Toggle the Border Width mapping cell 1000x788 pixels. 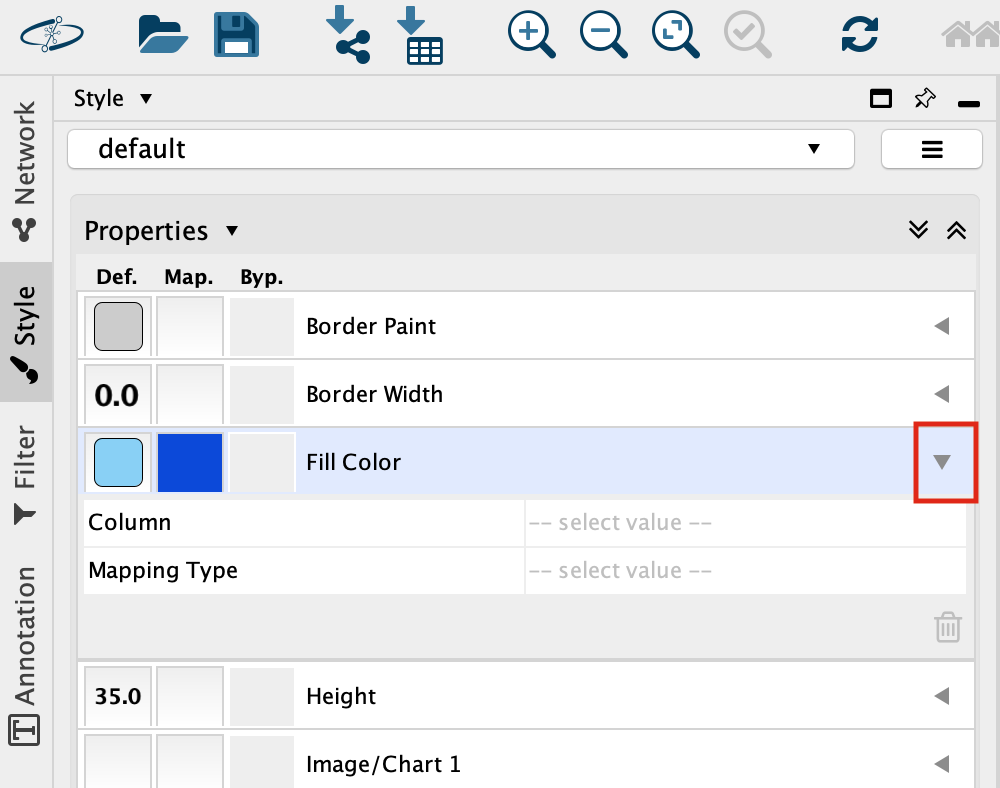(x=190, y=394)
